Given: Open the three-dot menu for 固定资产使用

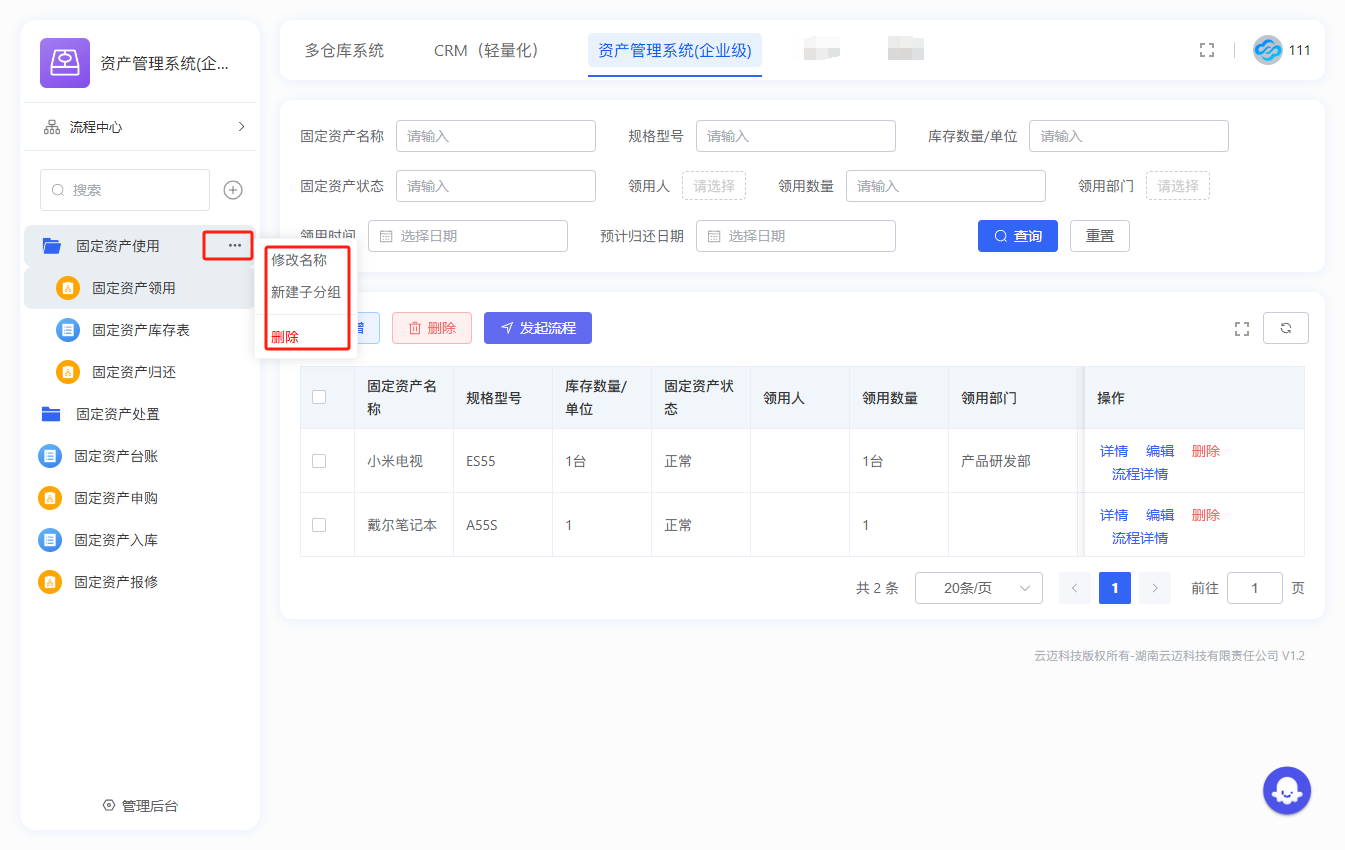Looking at the screenshot, I should (234, 245).
